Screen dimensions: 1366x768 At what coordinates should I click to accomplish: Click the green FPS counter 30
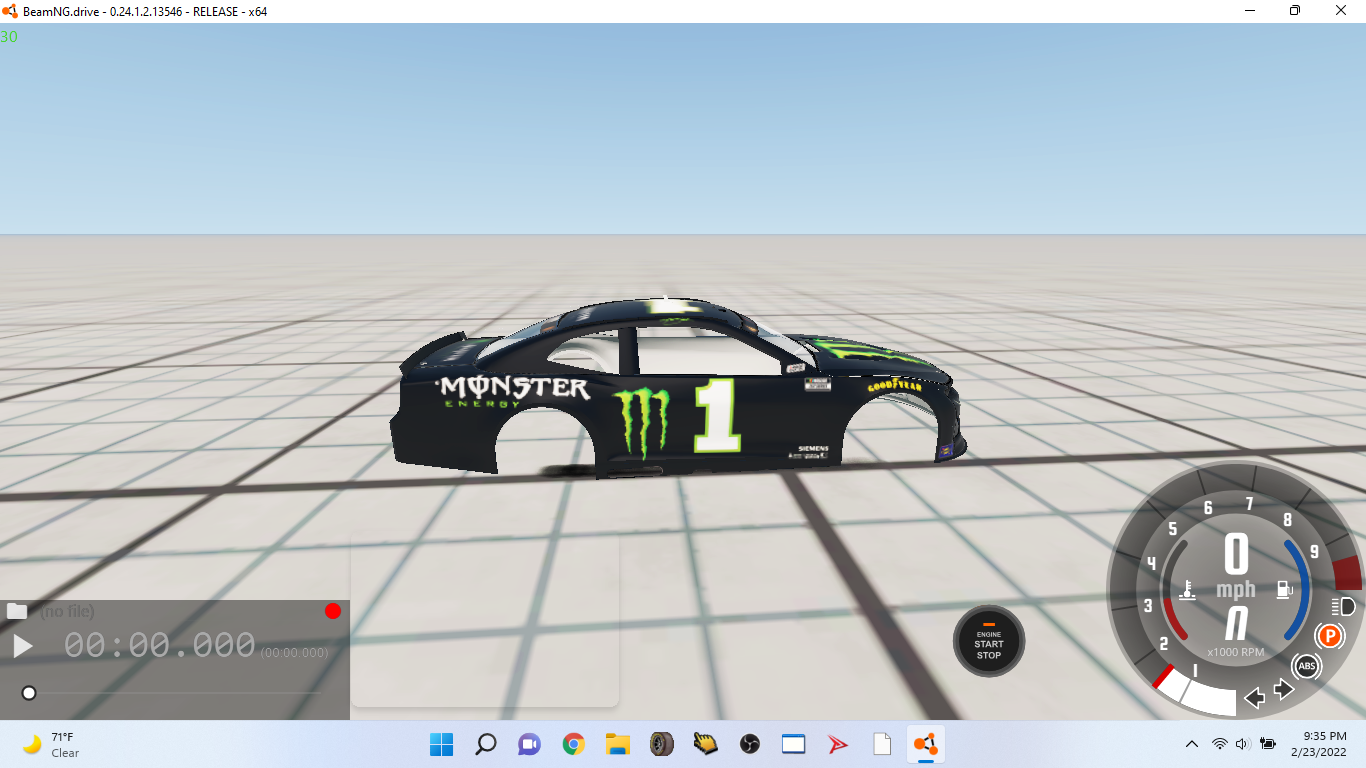pos(9,37)
